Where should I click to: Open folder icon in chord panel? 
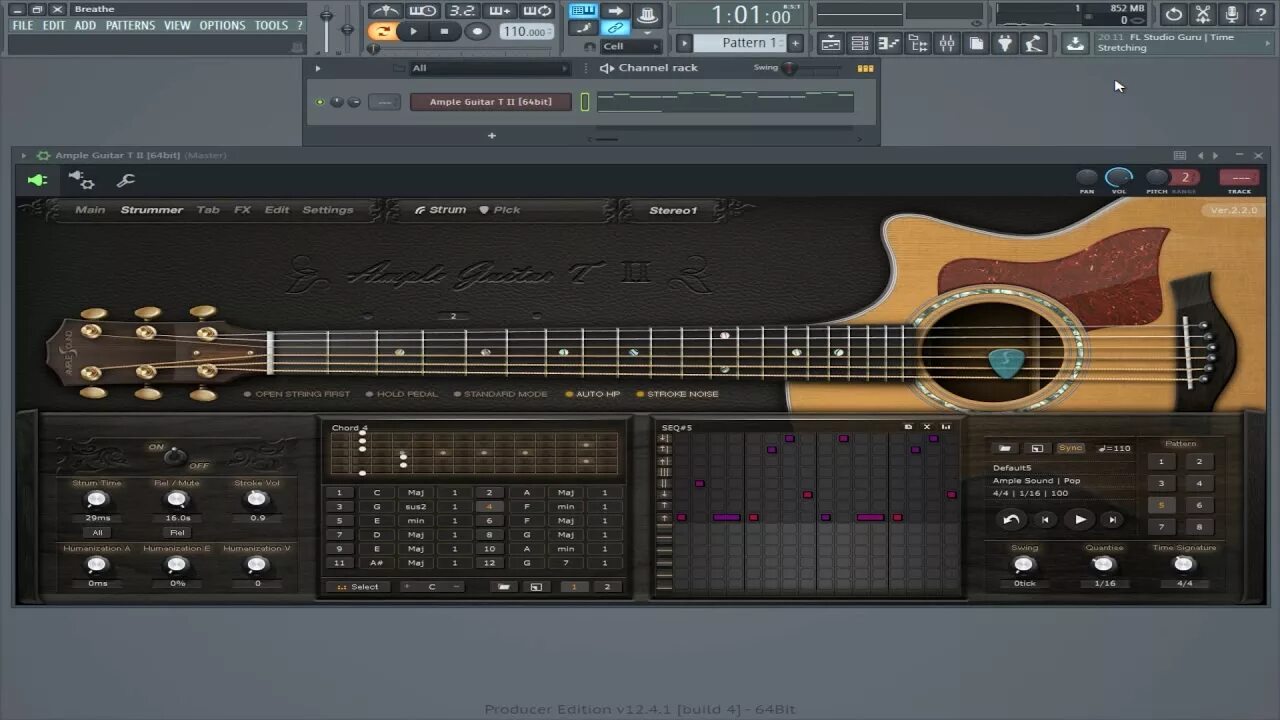click(504, 587)
